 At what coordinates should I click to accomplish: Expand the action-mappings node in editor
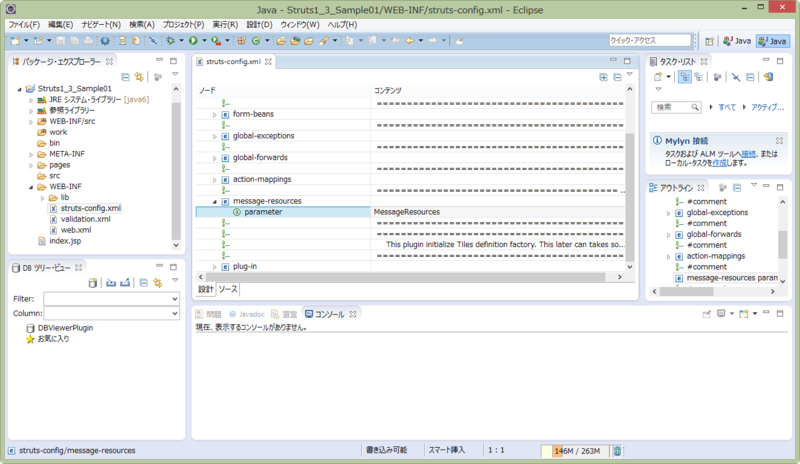point(215,180)
